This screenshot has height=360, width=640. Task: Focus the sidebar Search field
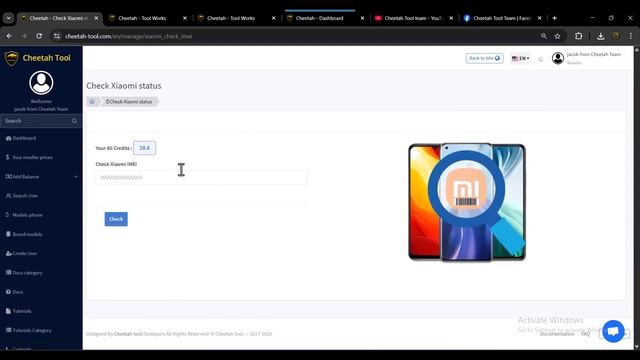tap(41, 121)
